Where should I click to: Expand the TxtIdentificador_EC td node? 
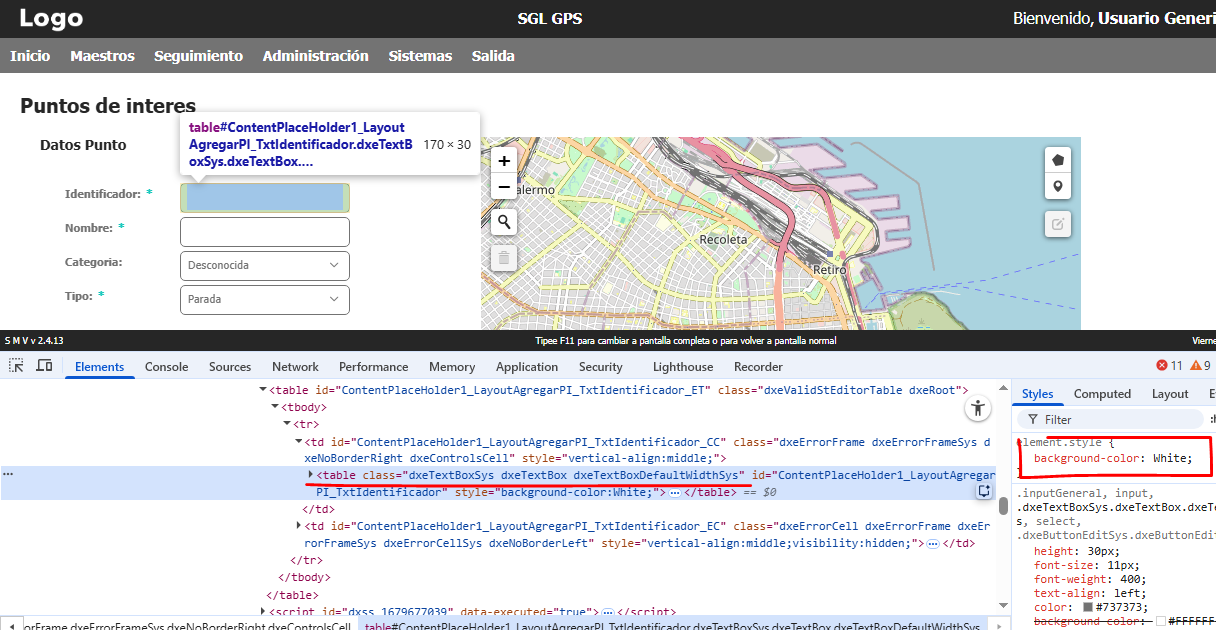point(298,526)
